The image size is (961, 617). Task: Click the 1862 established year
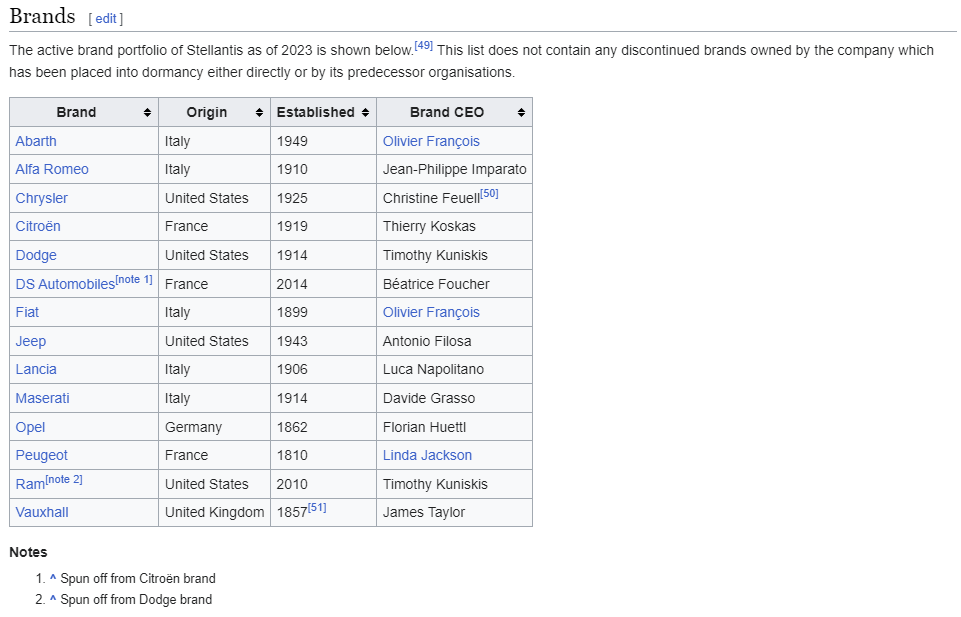coord(292,427)
